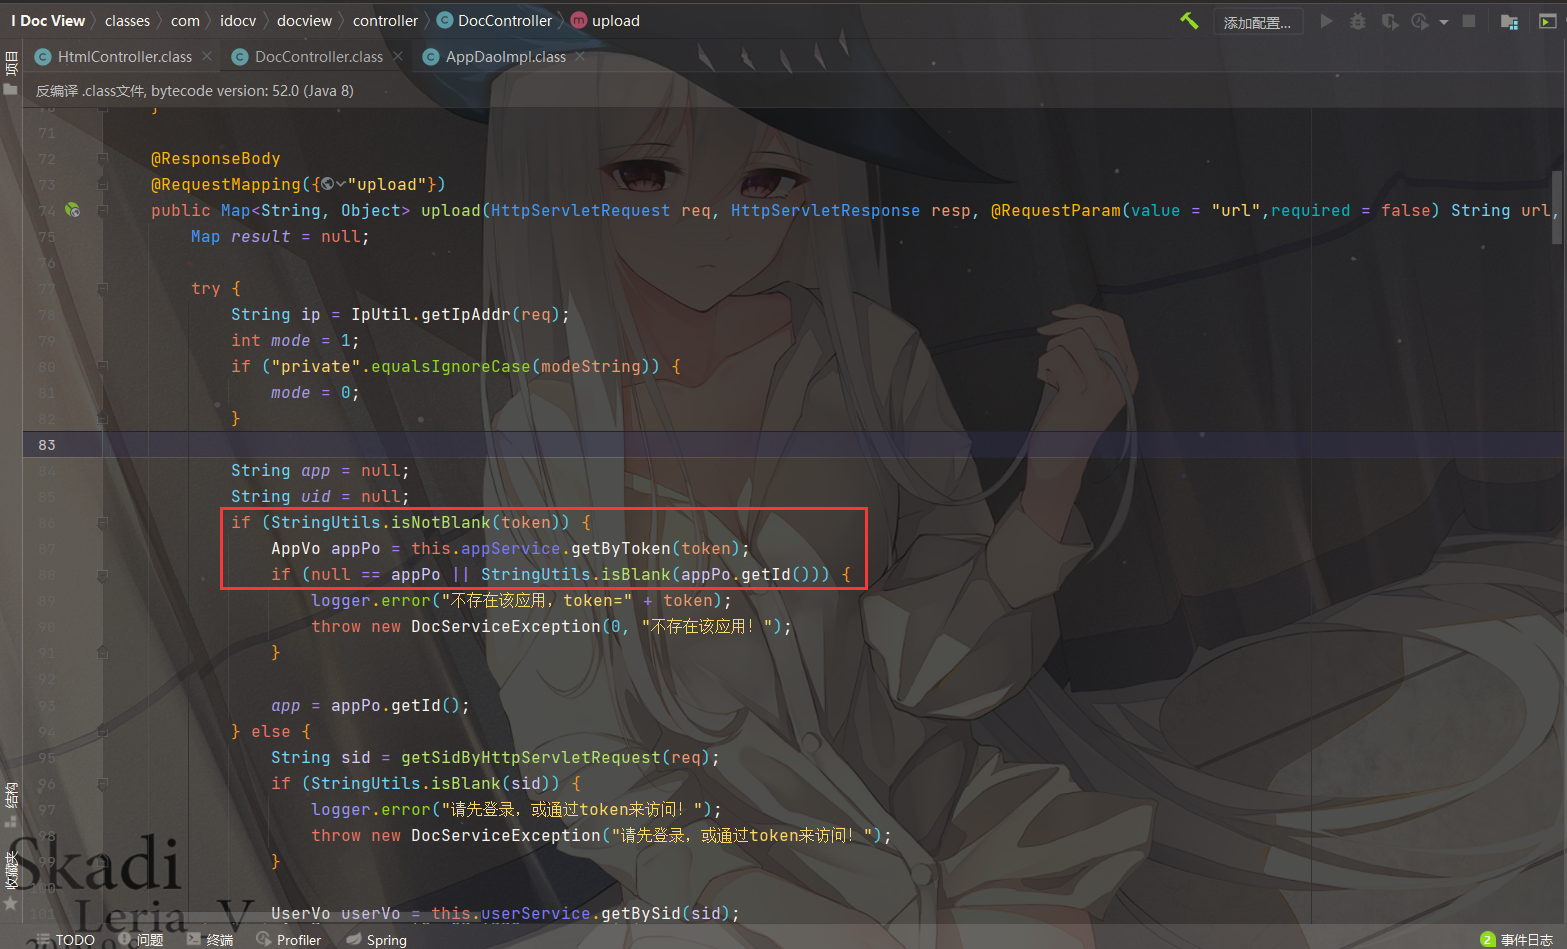
Task: Collapse the else block fold at line 94
Action: pos(103,731)
